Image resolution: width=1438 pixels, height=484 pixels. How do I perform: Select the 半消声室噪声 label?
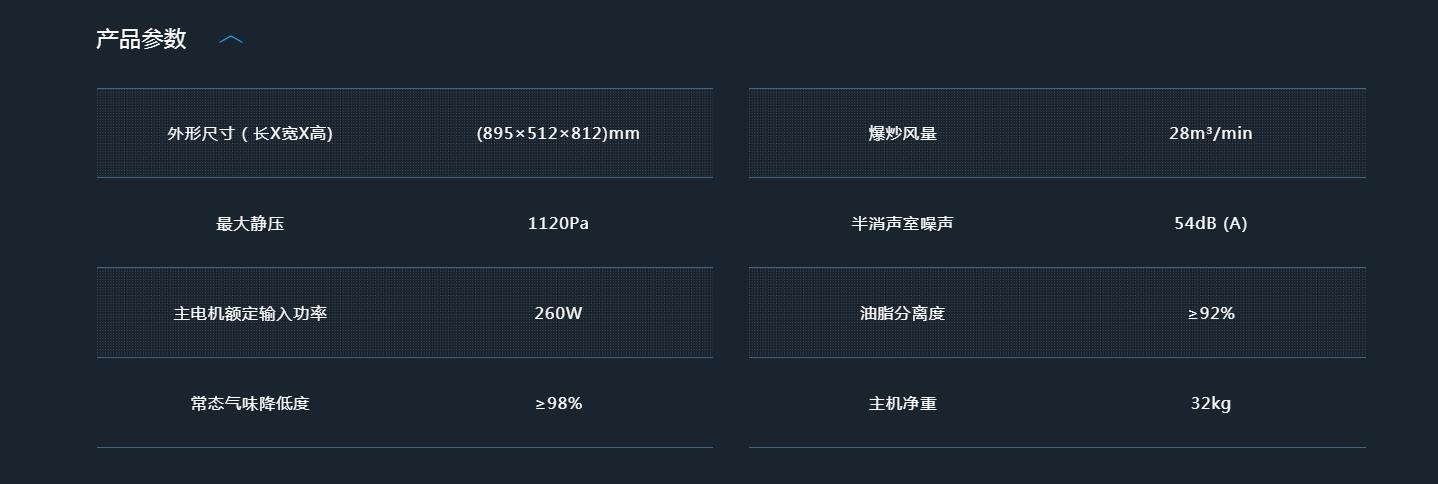click(x=902, y=223)
